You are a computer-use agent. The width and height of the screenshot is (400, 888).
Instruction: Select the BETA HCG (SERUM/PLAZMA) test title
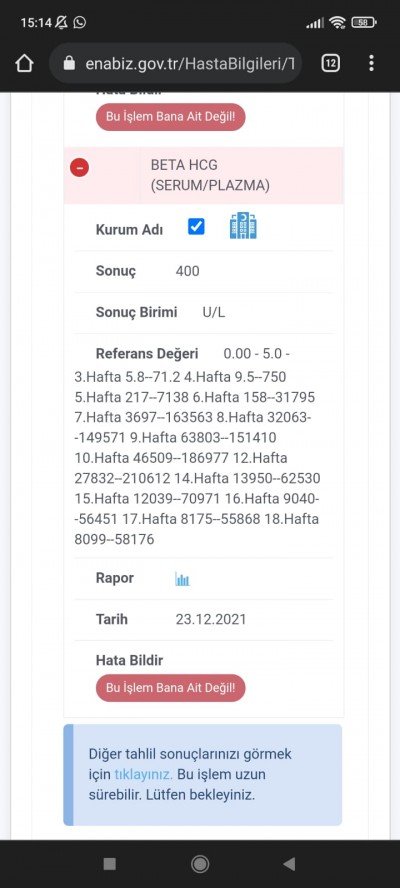[210, 175]
